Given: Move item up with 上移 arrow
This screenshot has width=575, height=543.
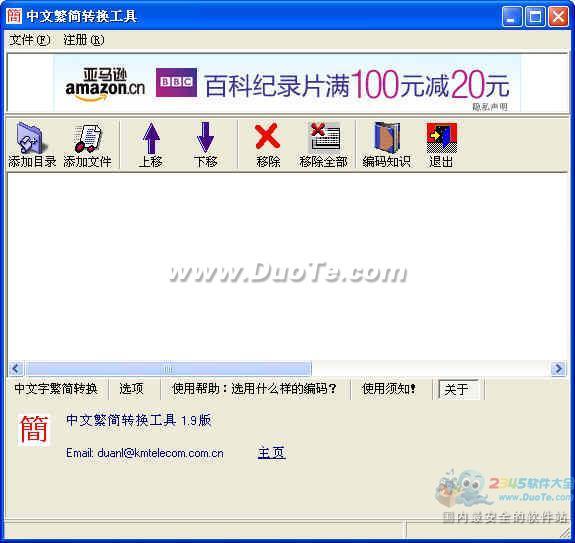Looking at the screenshot, I should coord(151,145).
